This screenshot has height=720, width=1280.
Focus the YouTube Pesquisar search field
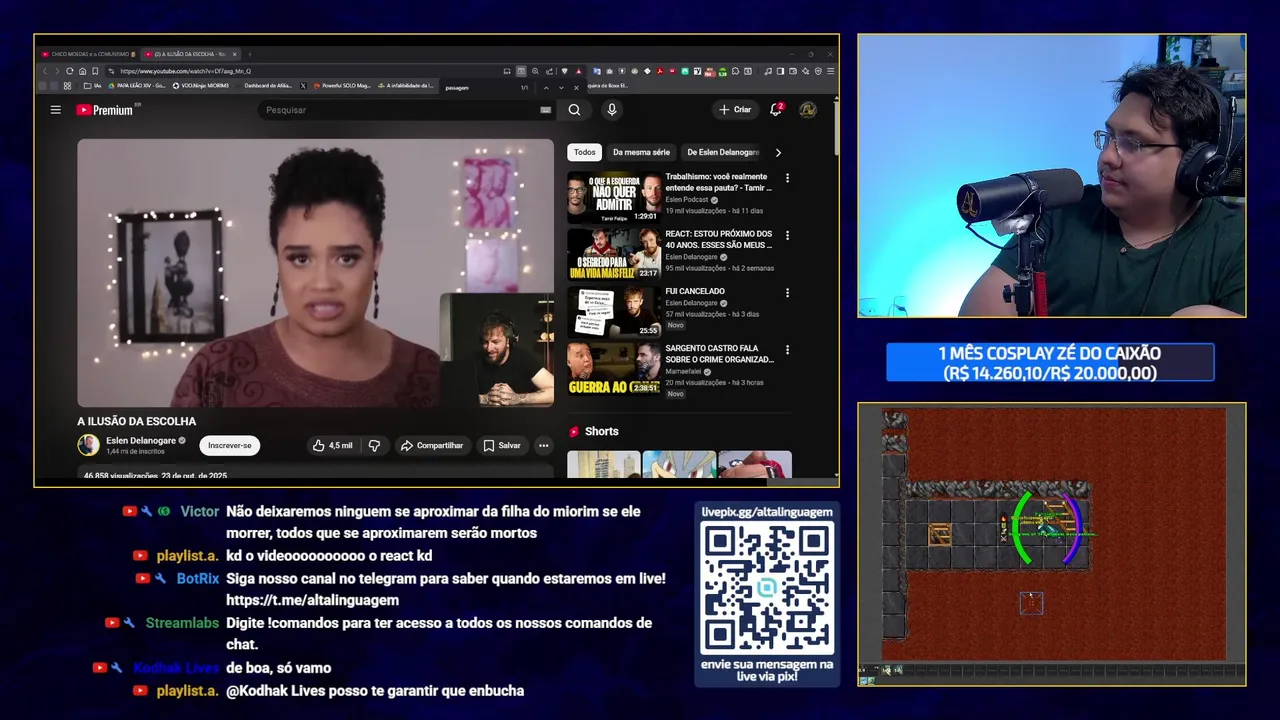[x=400, y=110]
